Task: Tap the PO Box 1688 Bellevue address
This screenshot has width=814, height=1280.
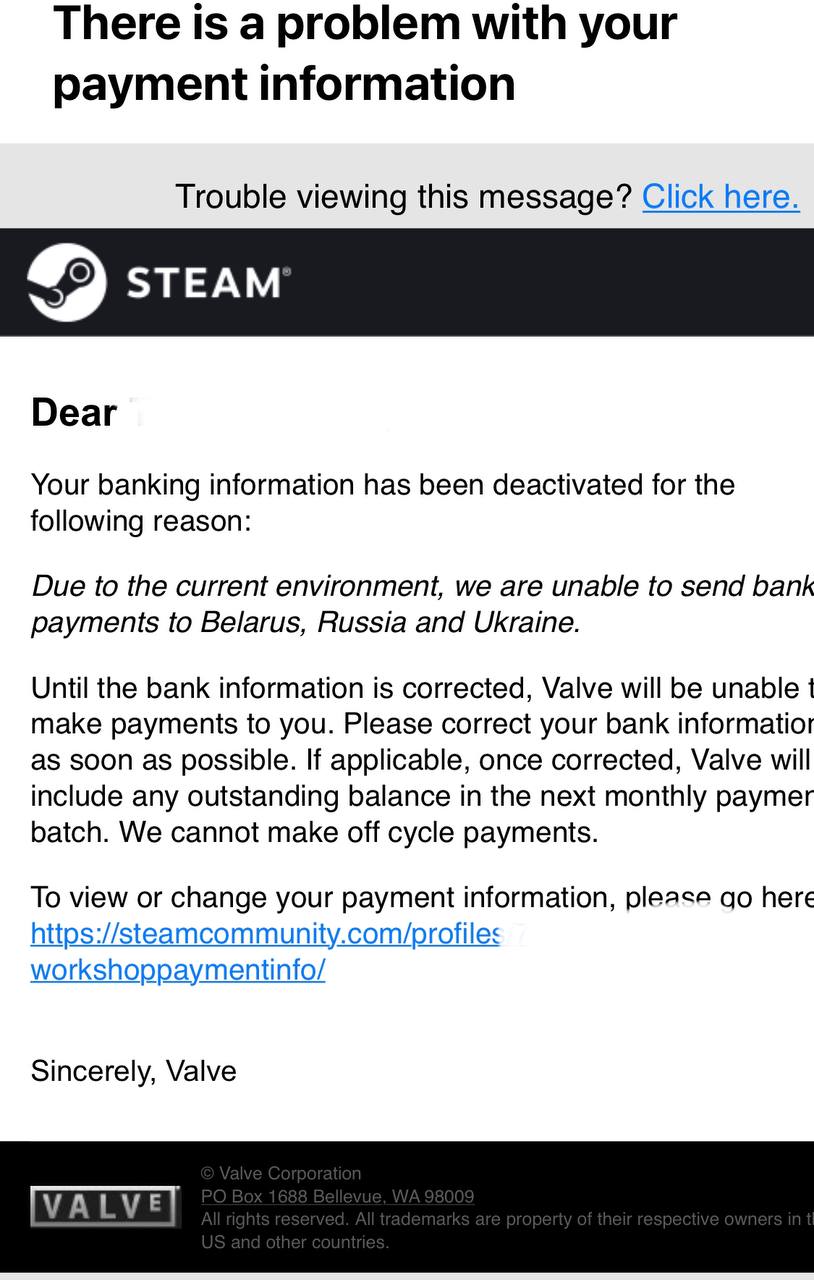Action: click(x=337, y=1196)
